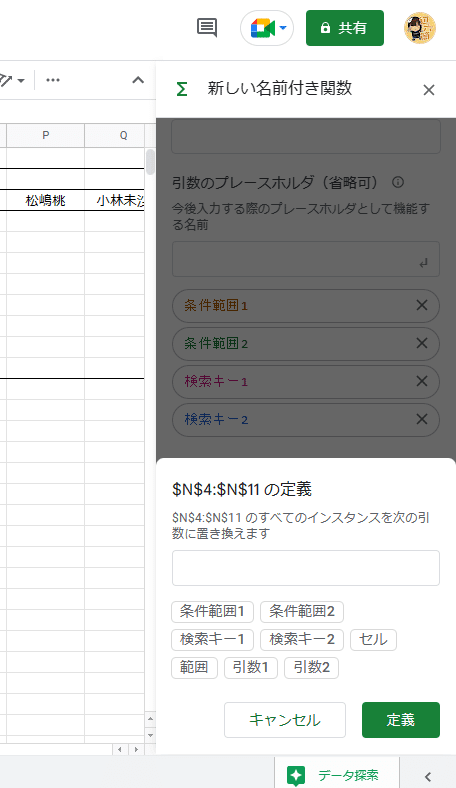Click the info icon beside 引数のプレースホルダ
This screenshot has width=456, height=788.
tap(398, 182)
